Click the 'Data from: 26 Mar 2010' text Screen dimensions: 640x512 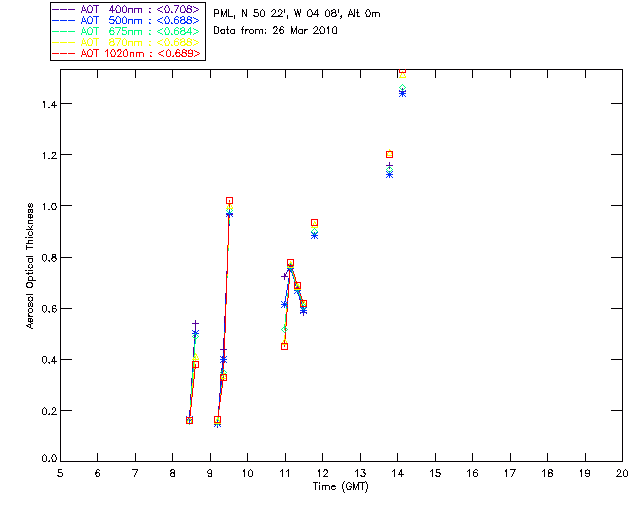coord(276,30)
